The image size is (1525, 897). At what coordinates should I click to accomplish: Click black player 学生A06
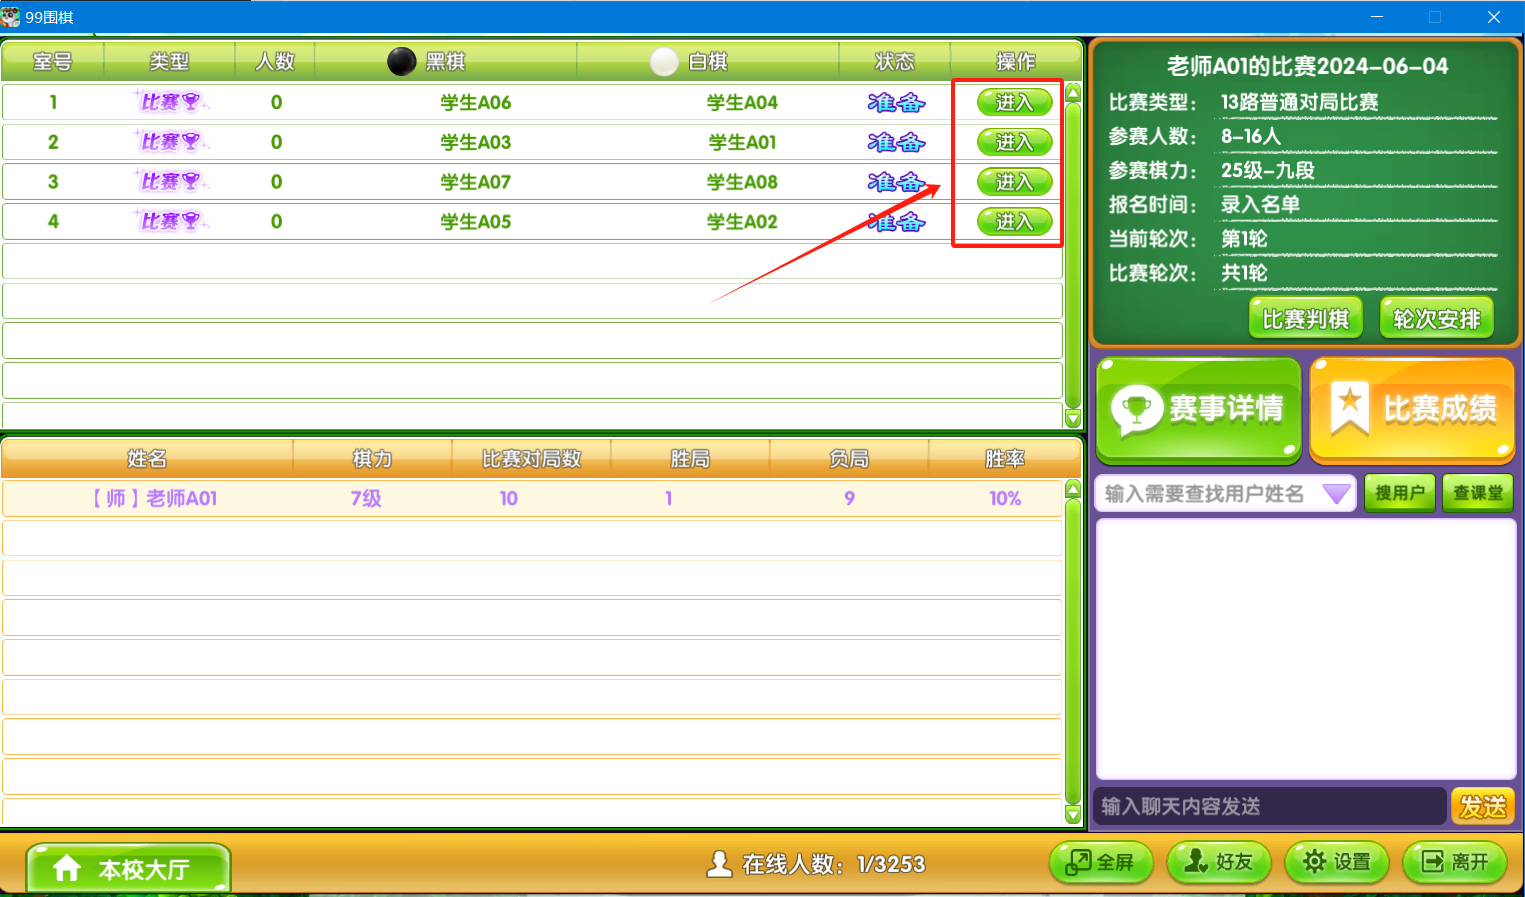pos(476,102)
